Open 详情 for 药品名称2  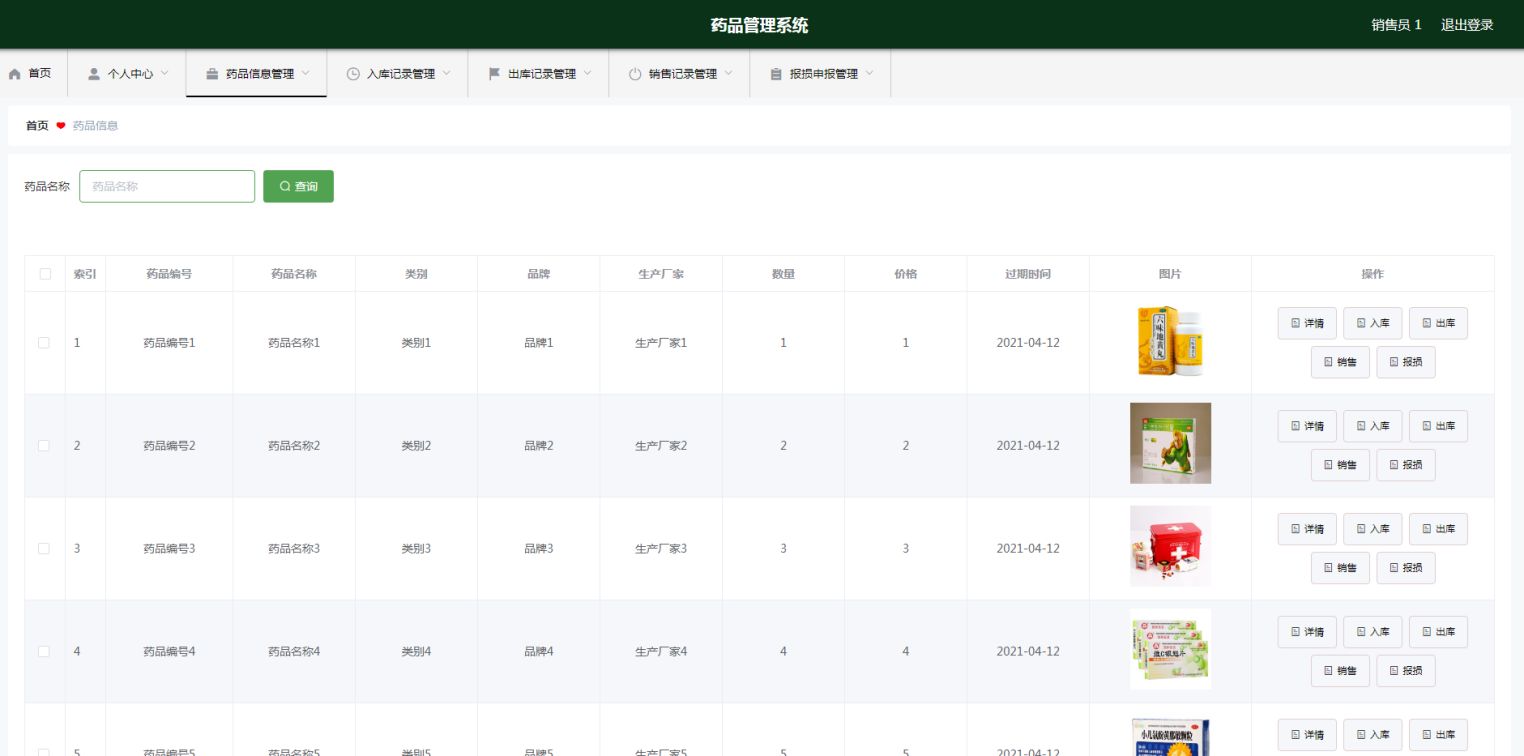tap(1307, 426)
